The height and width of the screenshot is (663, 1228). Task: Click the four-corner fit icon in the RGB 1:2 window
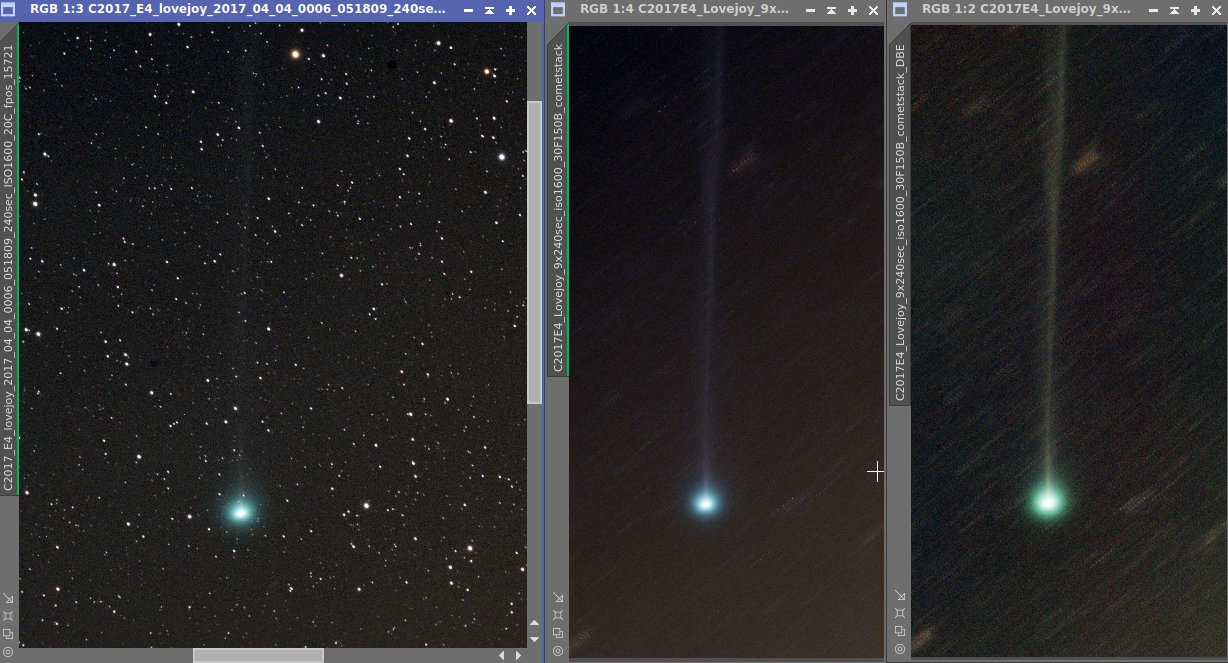click(x=899, y=614)
